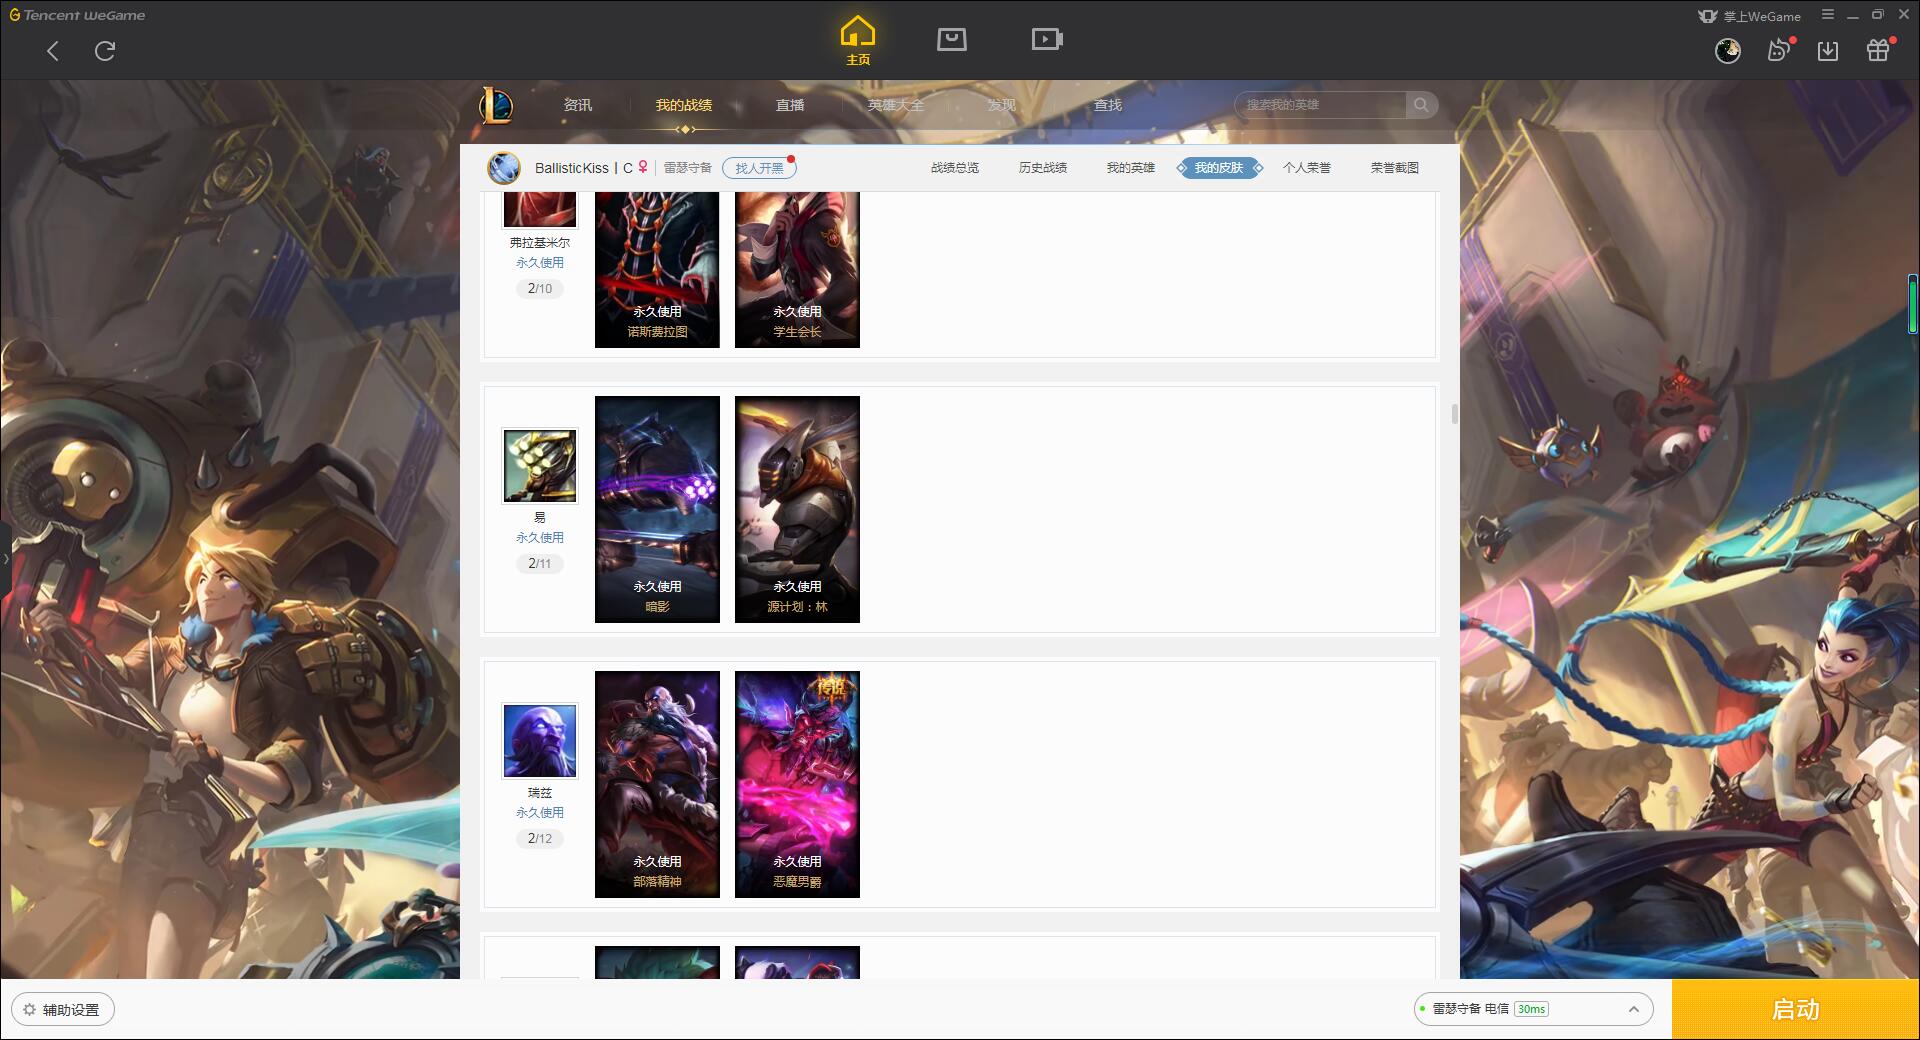Image resolution: width=1920 pixels, height=1040 pixels.
Task: Click the search magnifier button
Action: click(x=1421, y=105)
